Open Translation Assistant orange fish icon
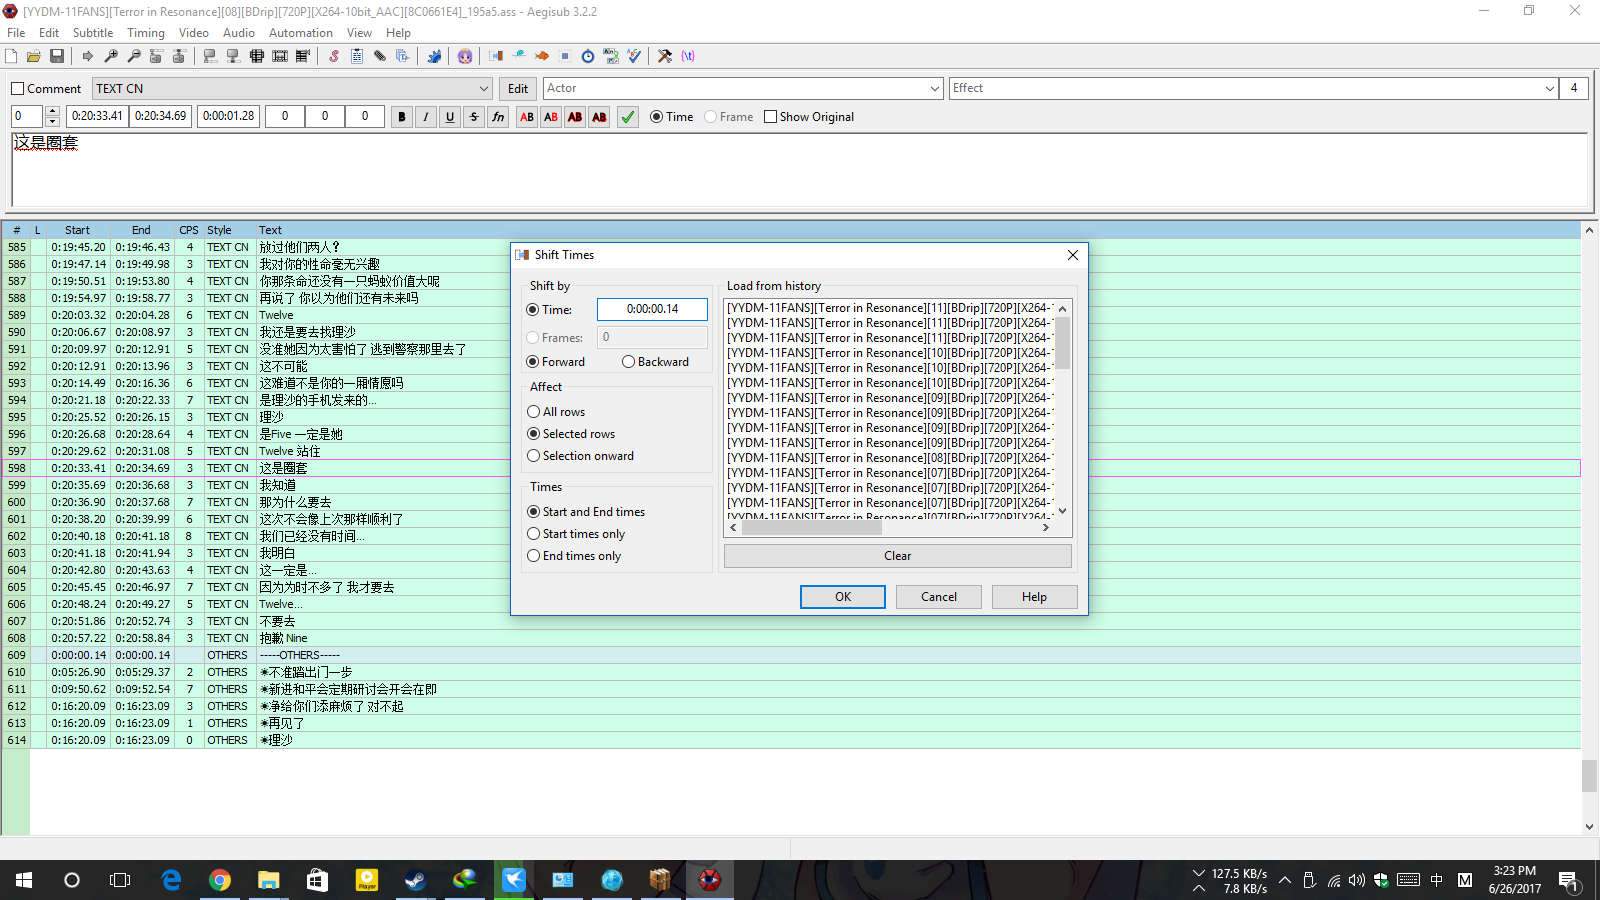The height and width of the screenshot is (900, 1600). [x=542, y=56]
